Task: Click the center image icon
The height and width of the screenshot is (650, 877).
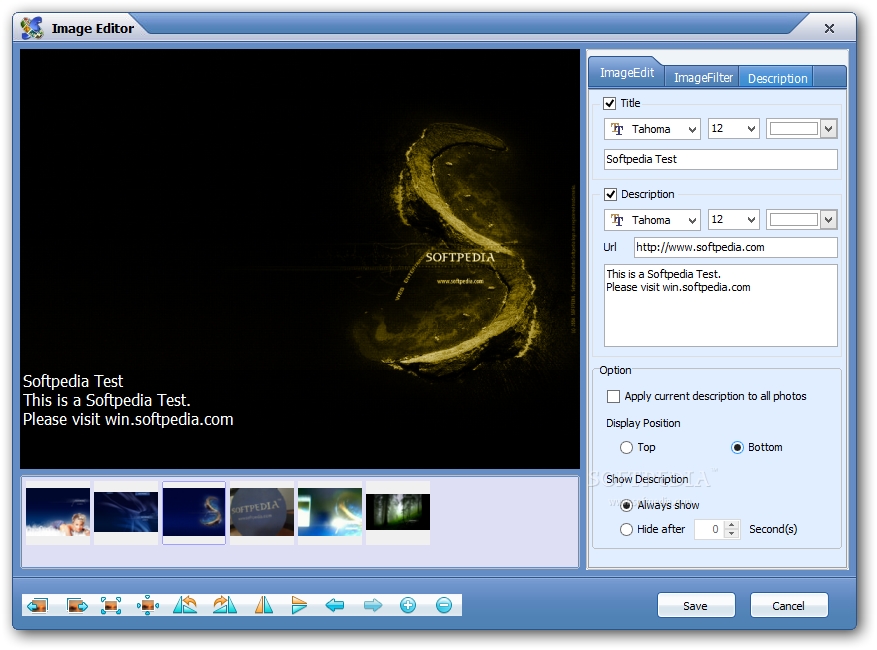Action: (x=148, y=605)
